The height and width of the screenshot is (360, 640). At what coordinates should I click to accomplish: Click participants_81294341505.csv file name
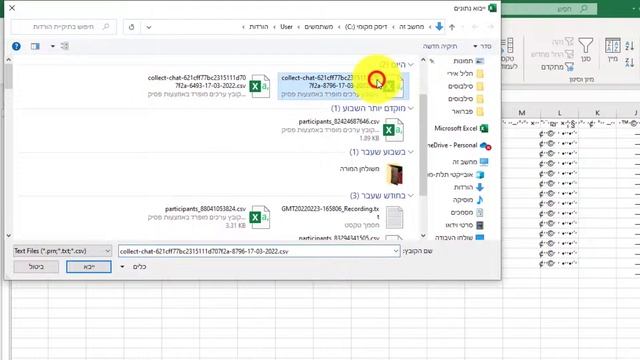click(x=339, y=237)
